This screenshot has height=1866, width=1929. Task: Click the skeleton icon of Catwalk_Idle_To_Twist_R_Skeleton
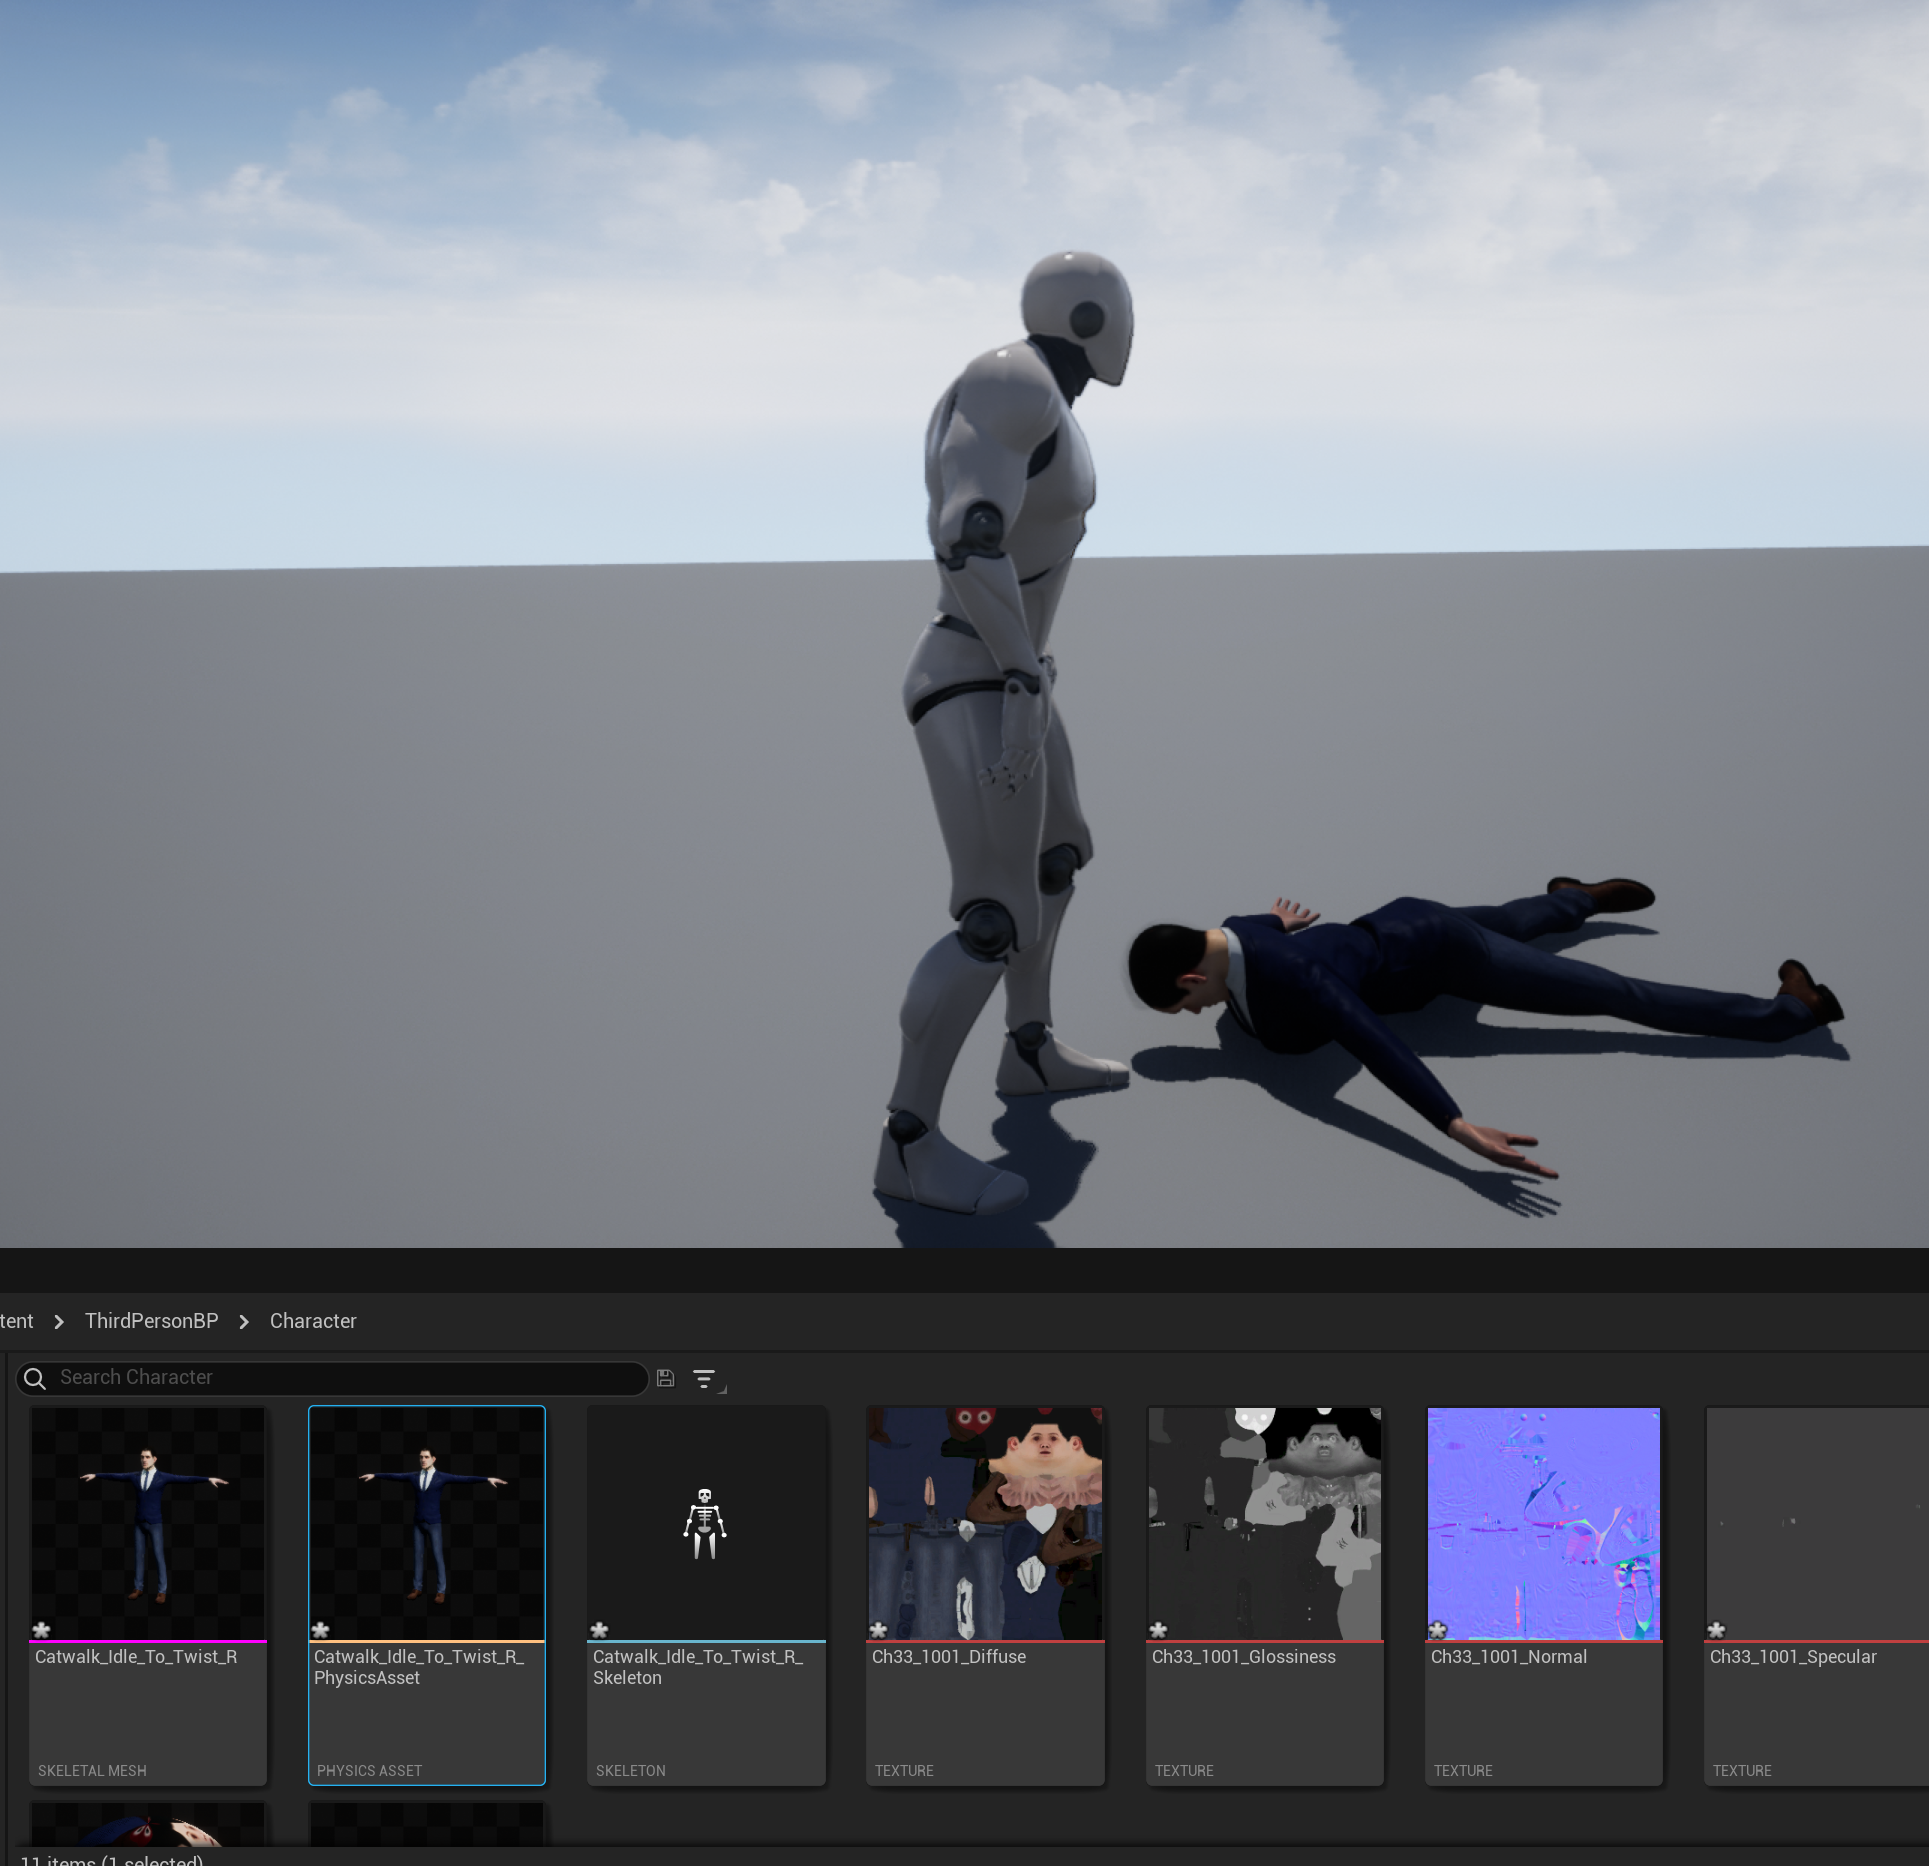(705, 1523)
